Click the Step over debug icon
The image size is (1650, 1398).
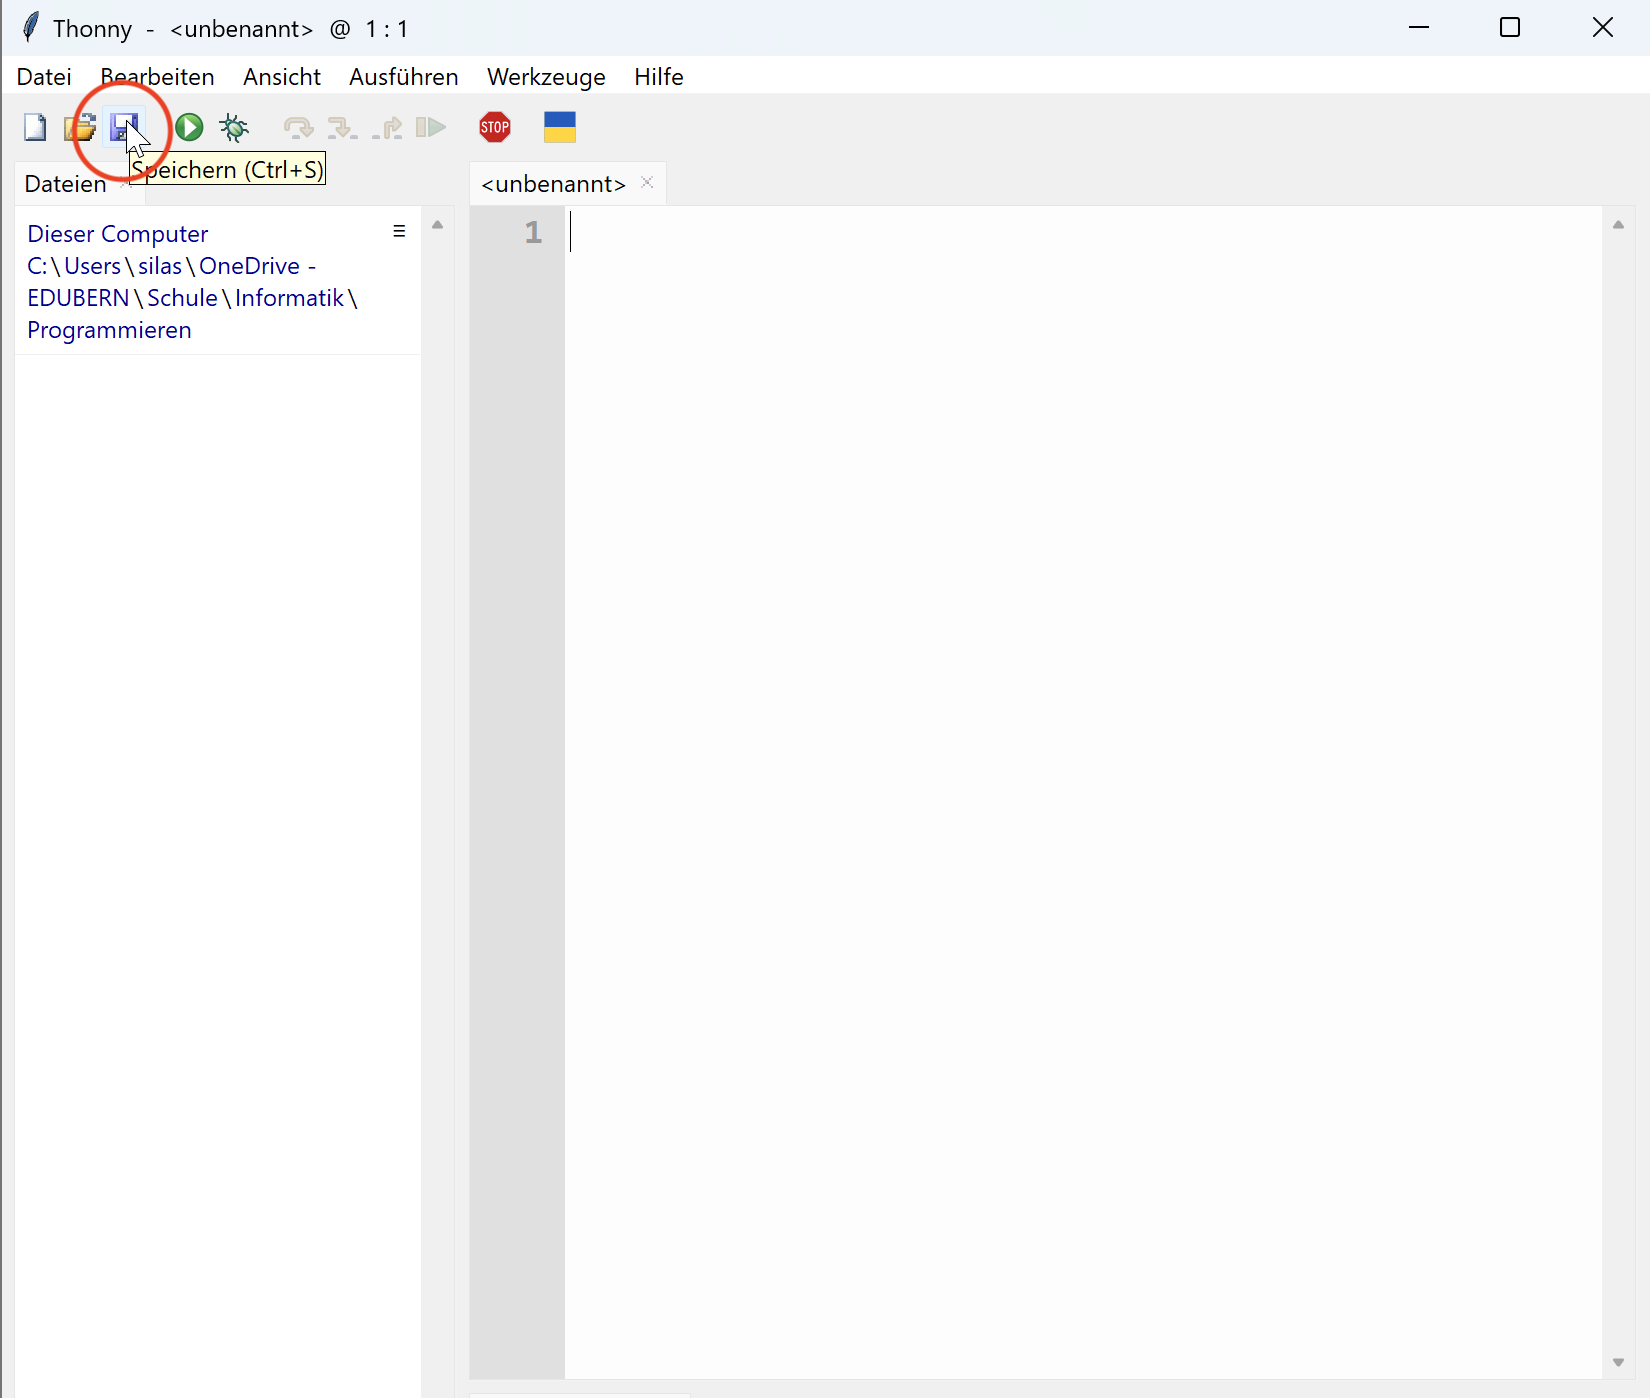(x=298, y=127)
